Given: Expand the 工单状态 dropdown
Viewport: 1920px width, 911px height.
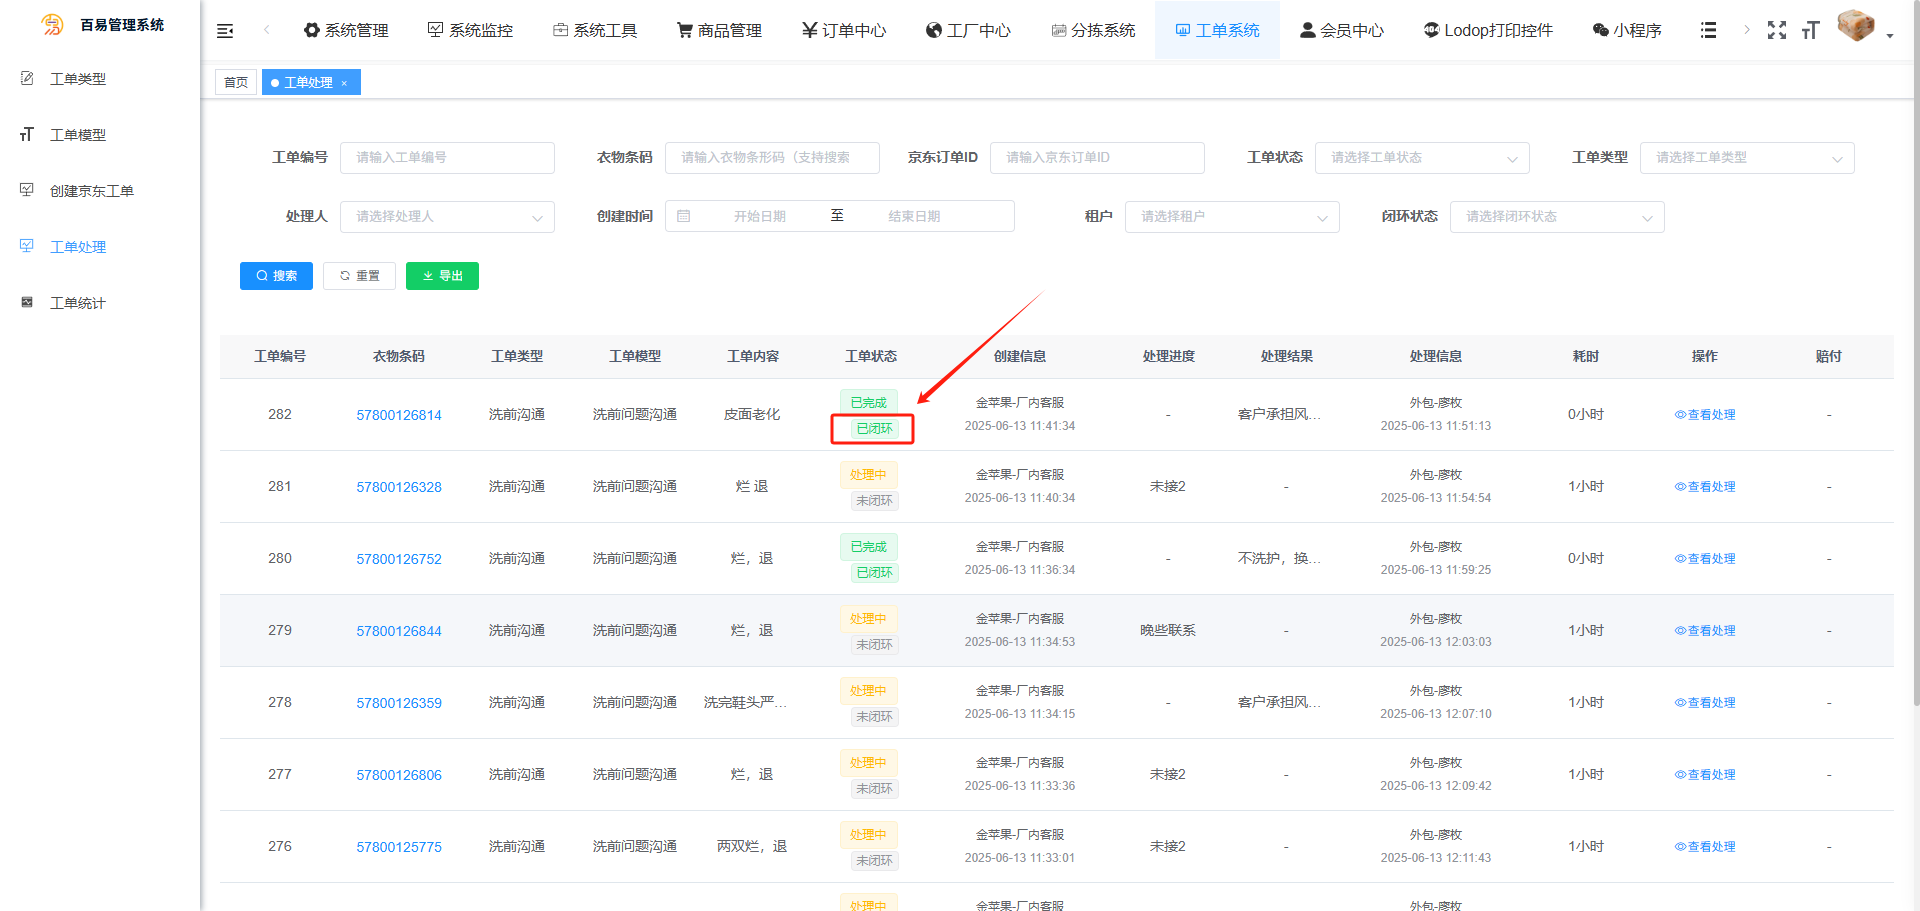Looking at the screenshot, I should click(1419, 158).
